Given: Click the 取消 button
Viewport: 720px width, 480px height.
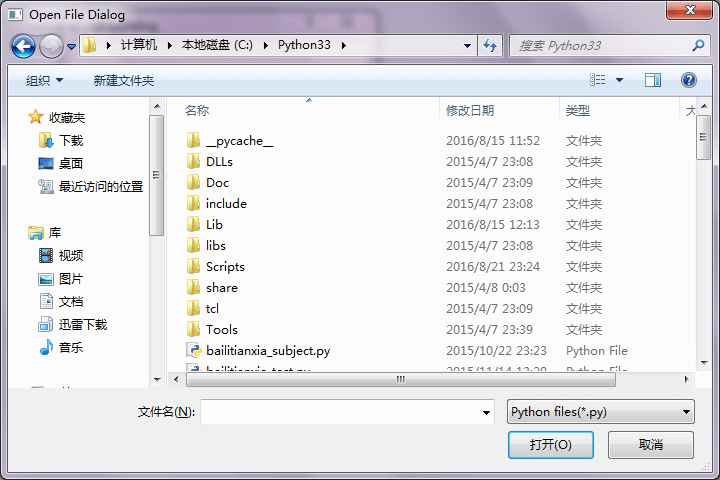Looking at the screenshot, I should [651, 445].
